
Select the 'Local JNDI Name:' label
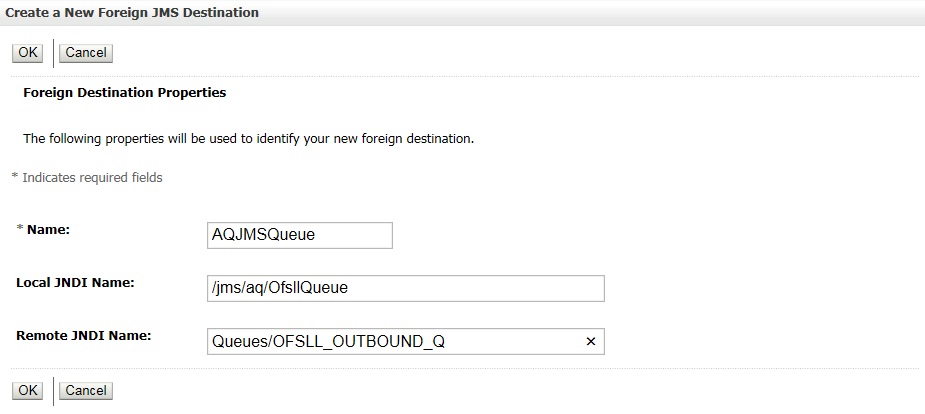(76, 282)
